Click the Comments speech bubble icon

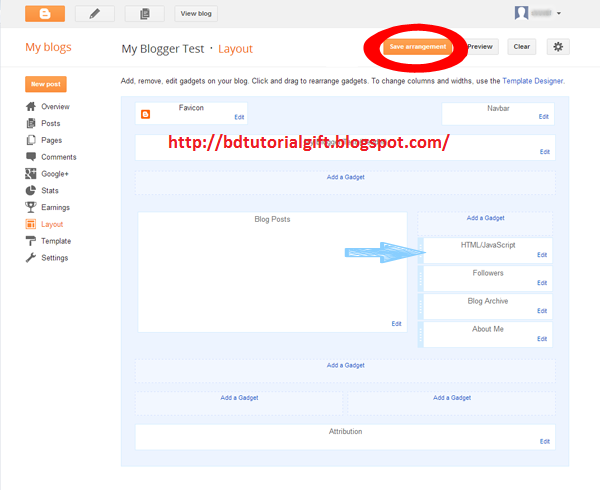[31, 156]
